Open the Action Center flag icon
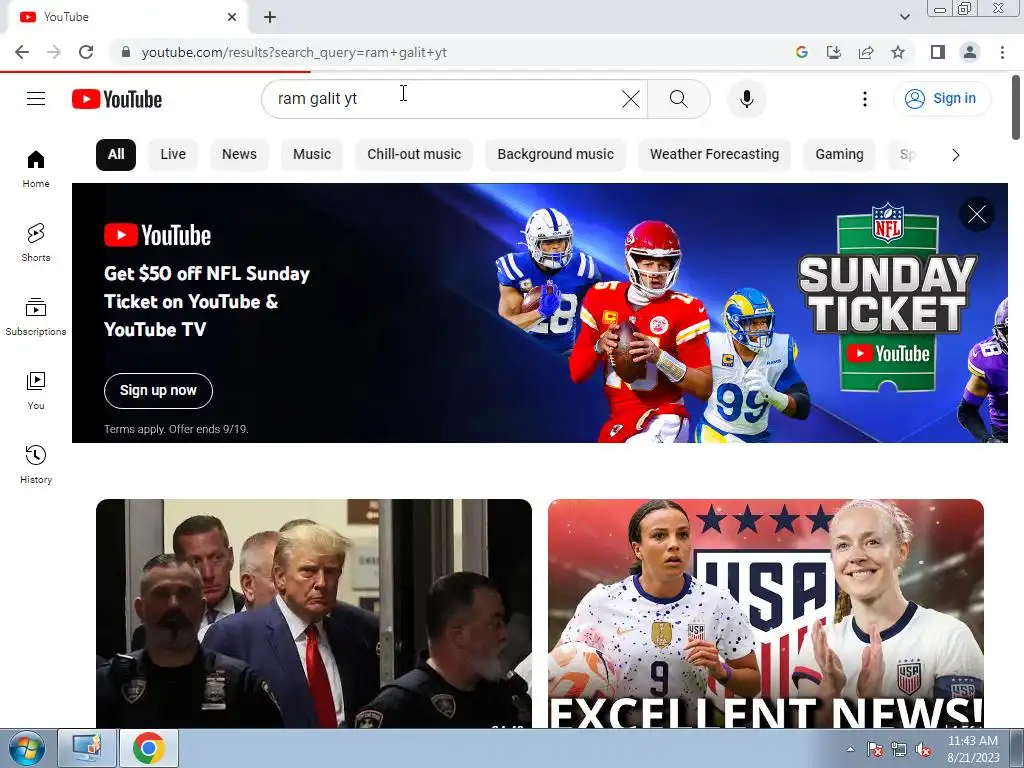The width and height of the screenshot is (1024, 768). coord(875,750)
